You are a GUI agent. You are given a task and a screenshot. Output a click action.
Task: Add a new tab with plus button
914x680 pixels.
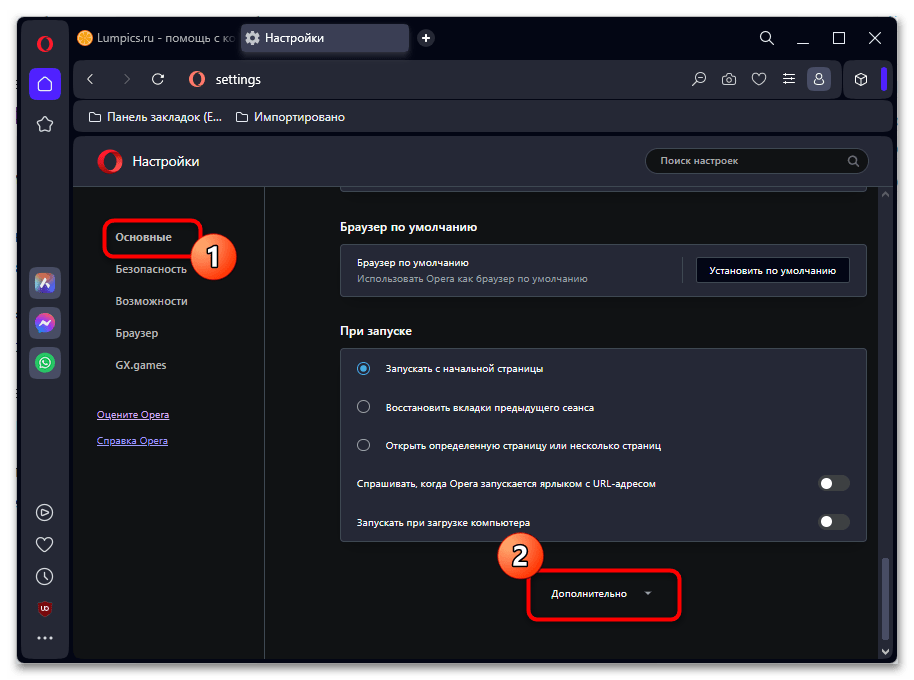pos(426,38)
